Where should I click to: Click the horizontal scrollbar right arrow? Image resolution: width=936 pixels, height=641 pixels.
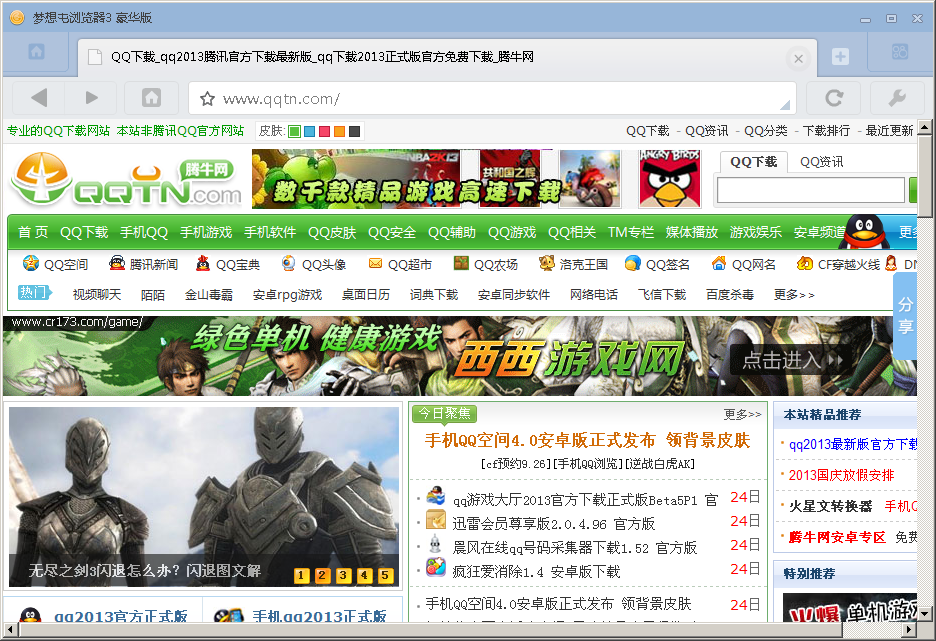pyautogui.click(x=909, y=629)
